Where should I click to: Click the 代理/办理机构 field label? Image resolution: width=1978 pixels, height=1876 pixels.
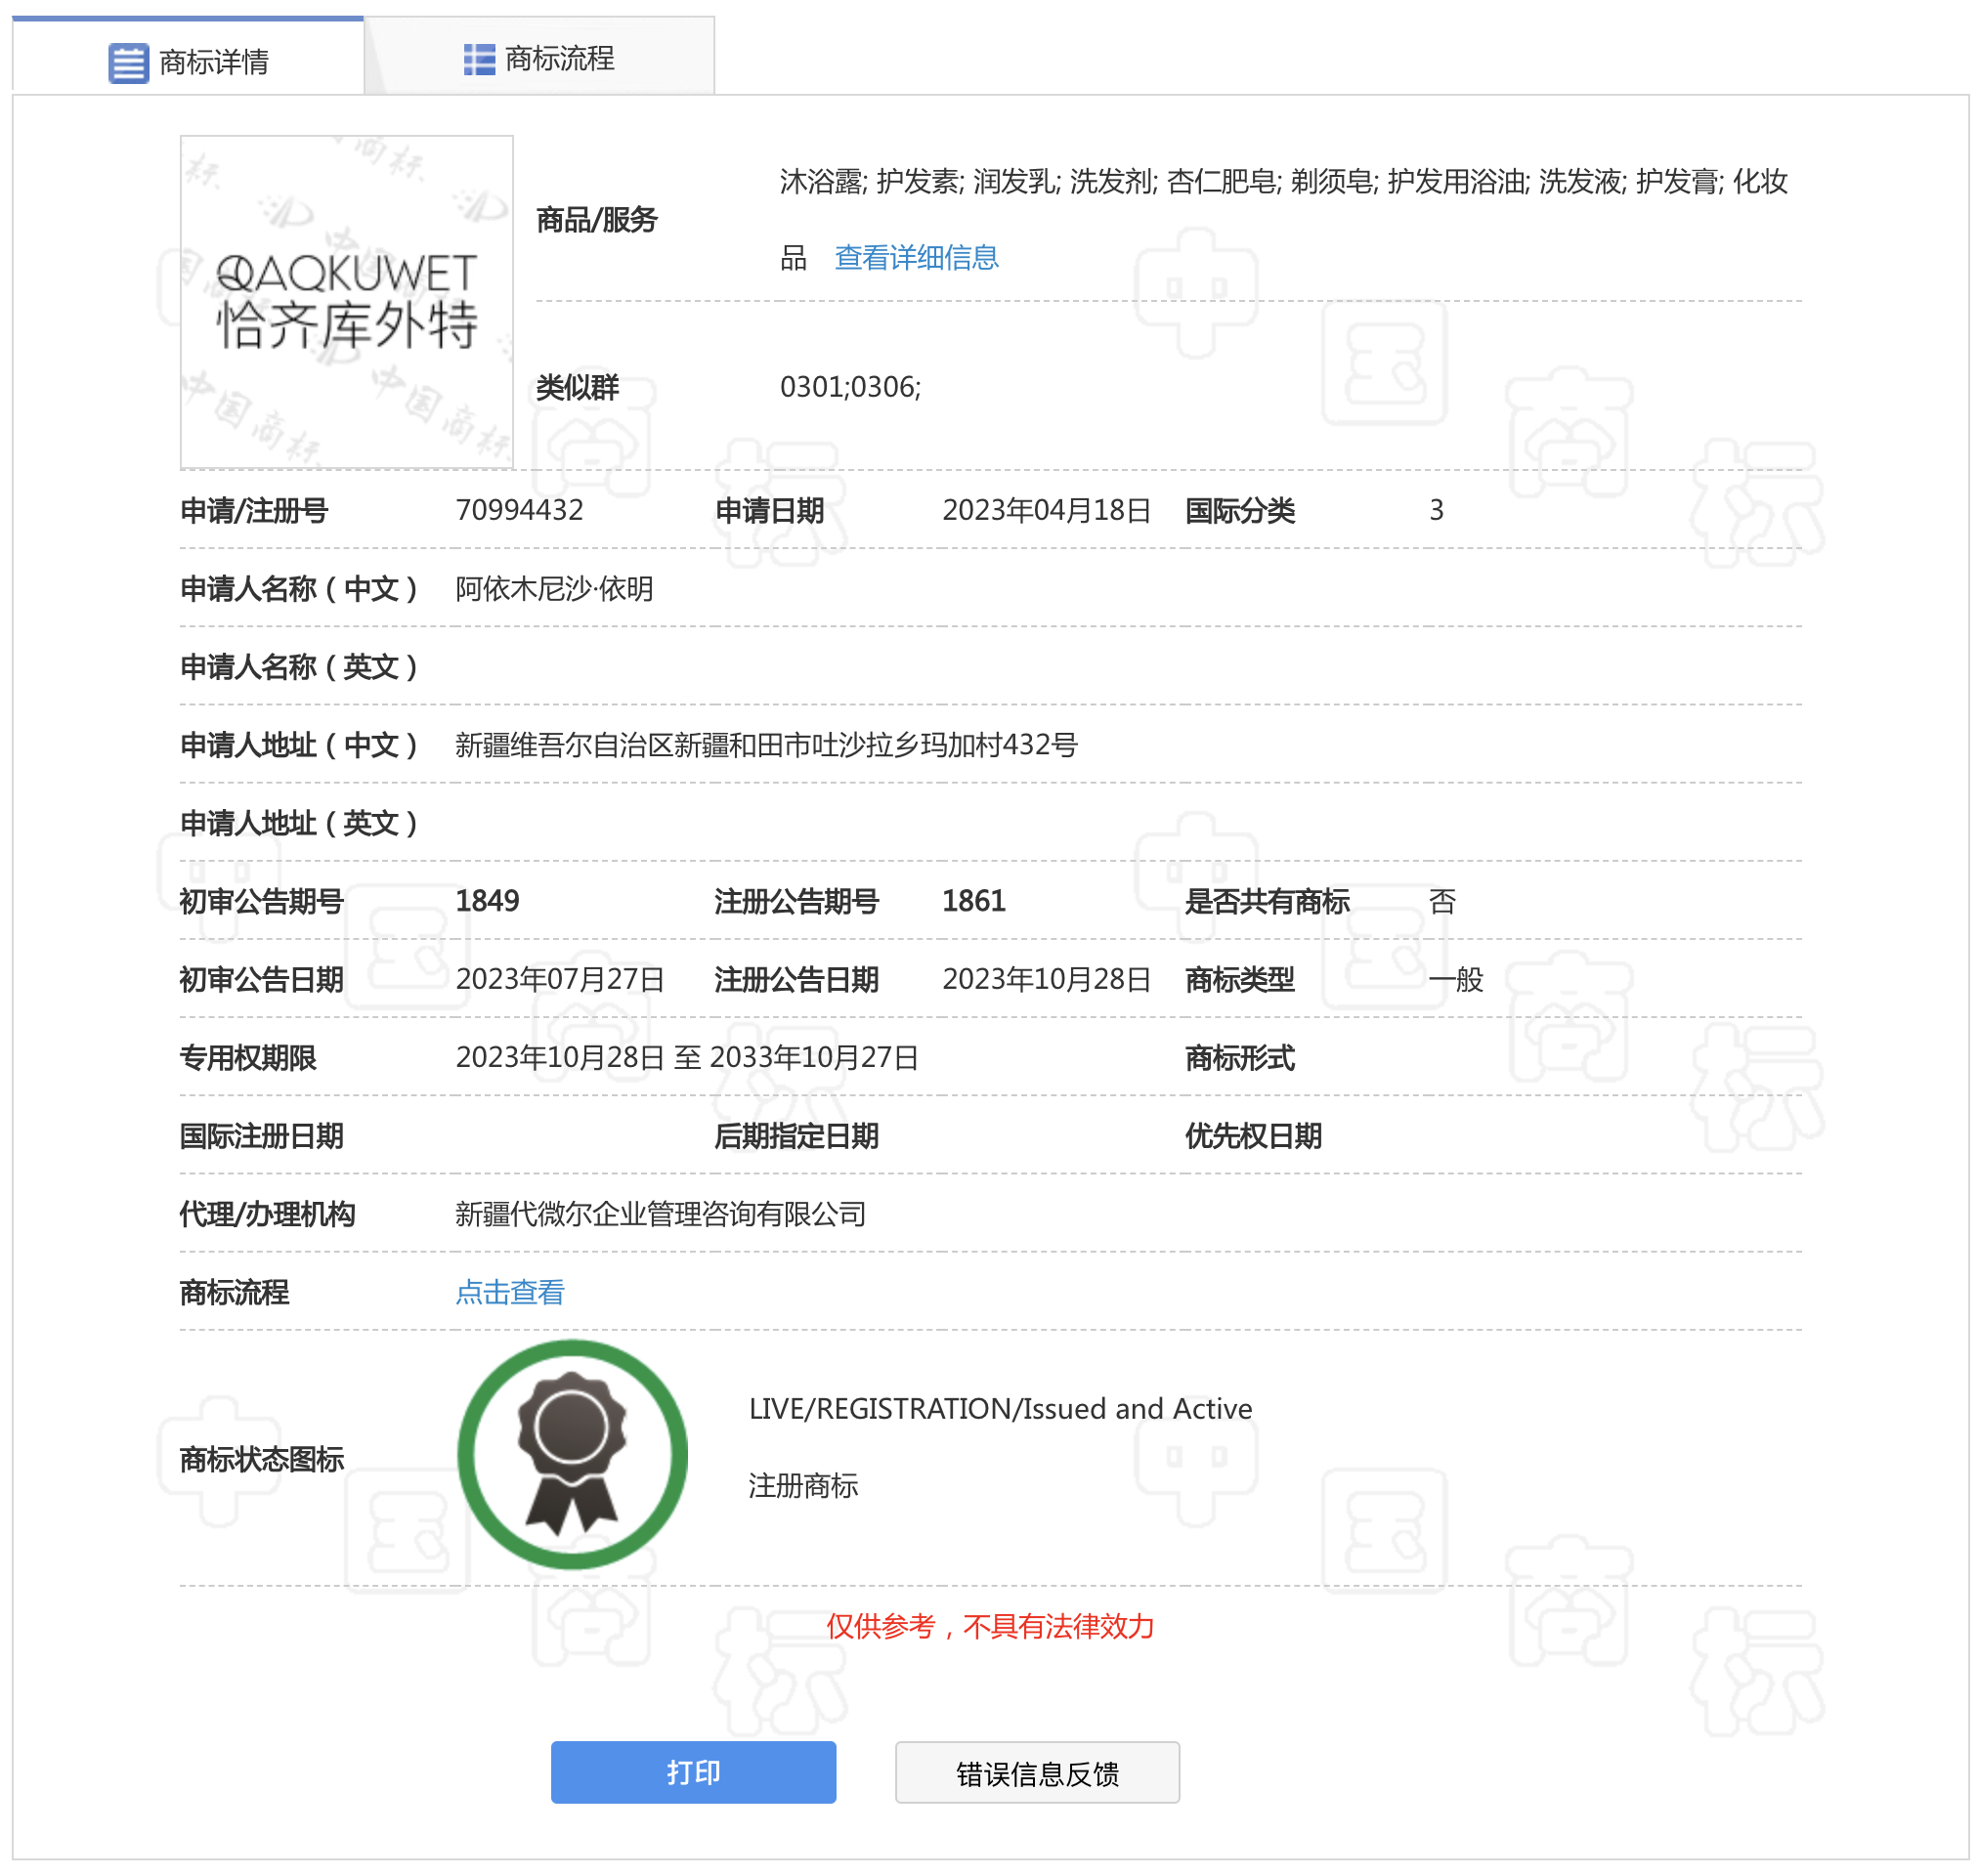pyautogui.click(x=267, y=1214)
